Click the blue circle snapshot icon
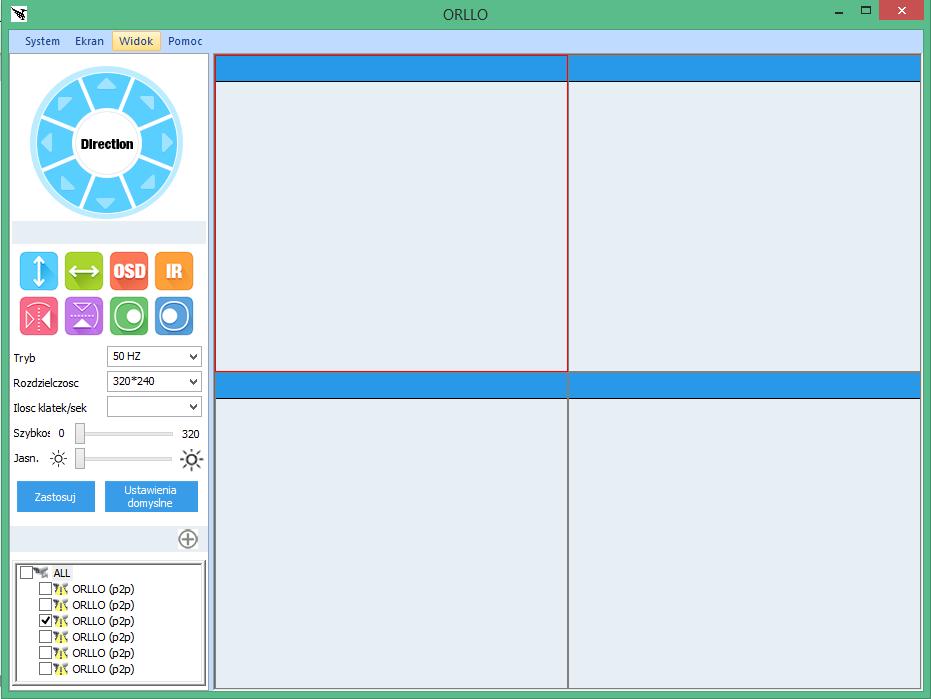 click(174, 316)
